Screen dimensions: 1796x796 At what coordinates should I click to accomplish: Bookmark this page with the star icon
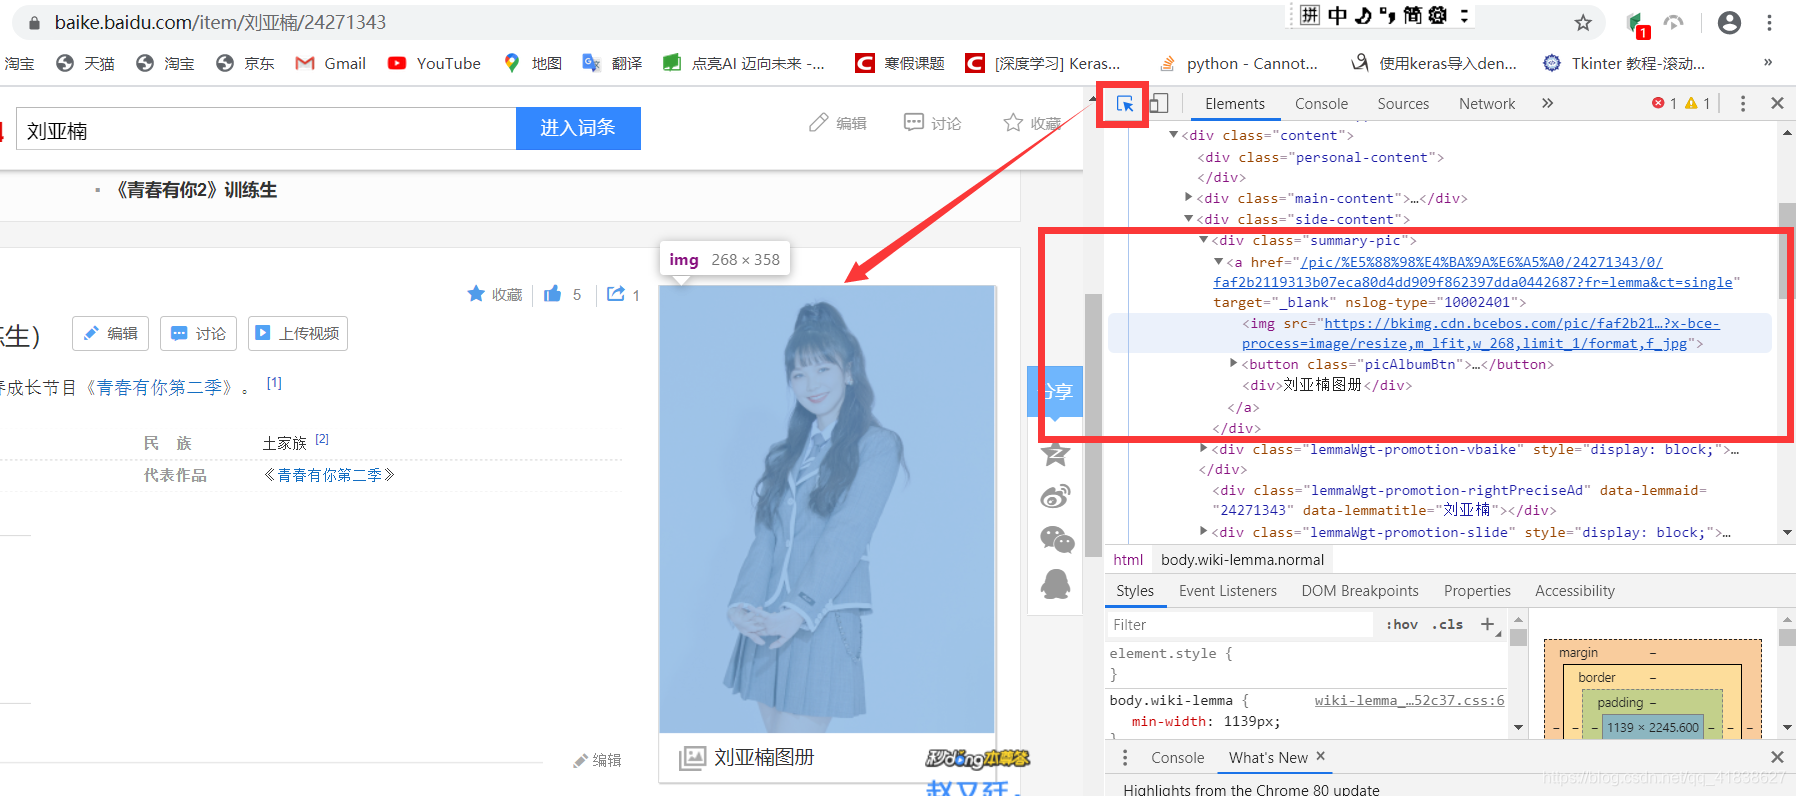click(1583, 23)
